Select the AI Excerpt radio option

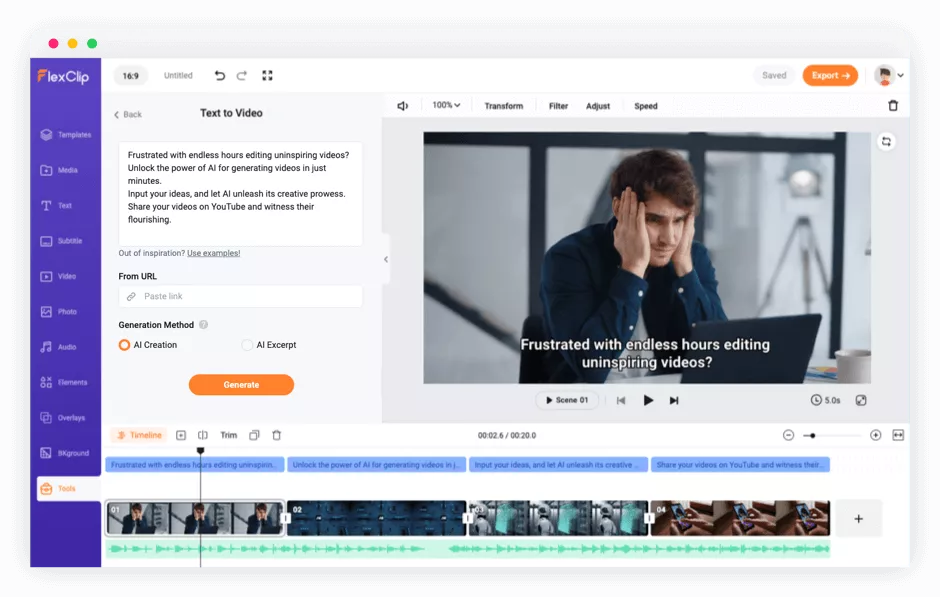pos(247,345)
